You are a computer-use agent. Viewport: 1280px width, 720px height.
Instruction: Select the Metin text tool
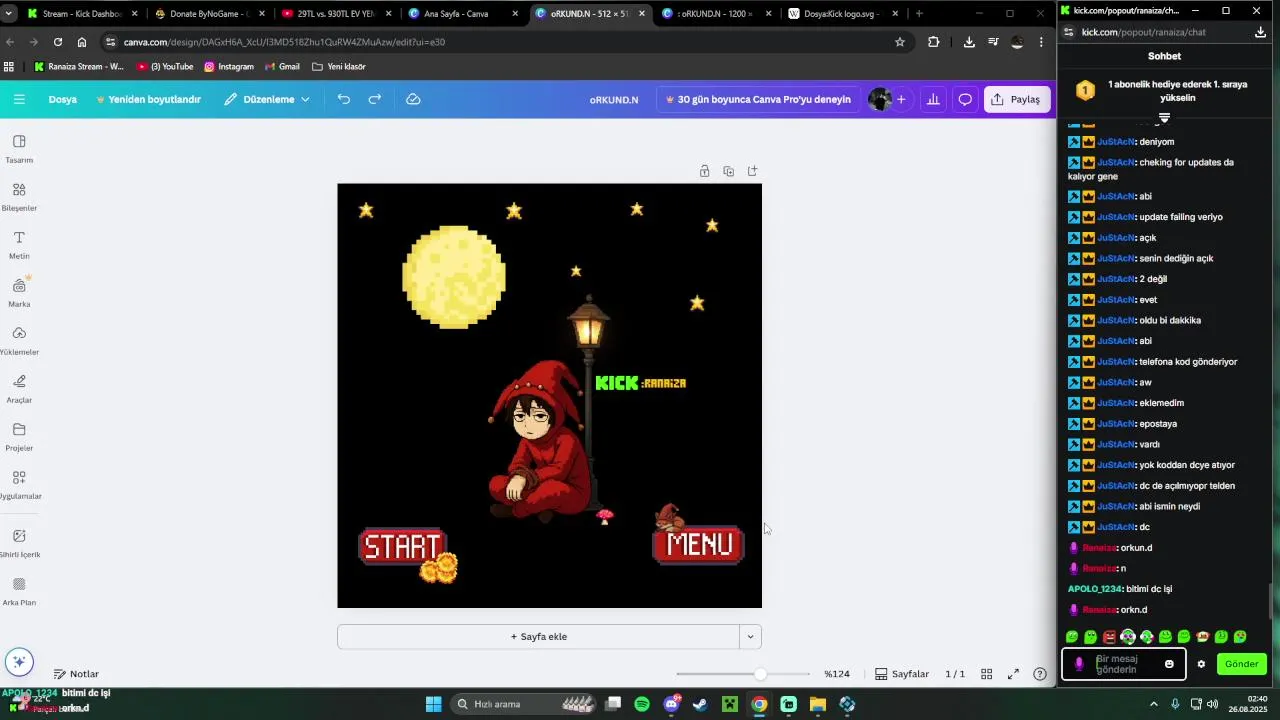click(x=19, y=244)
